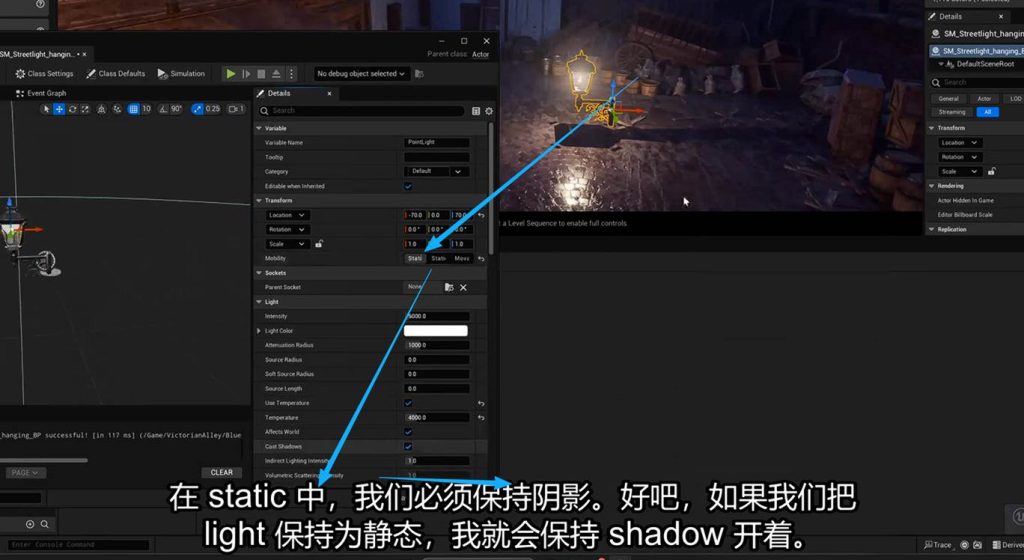The image size is (1024, 560).
Task: Toggle the Cast Shadows checkbox
Action: tap(408, 446)
